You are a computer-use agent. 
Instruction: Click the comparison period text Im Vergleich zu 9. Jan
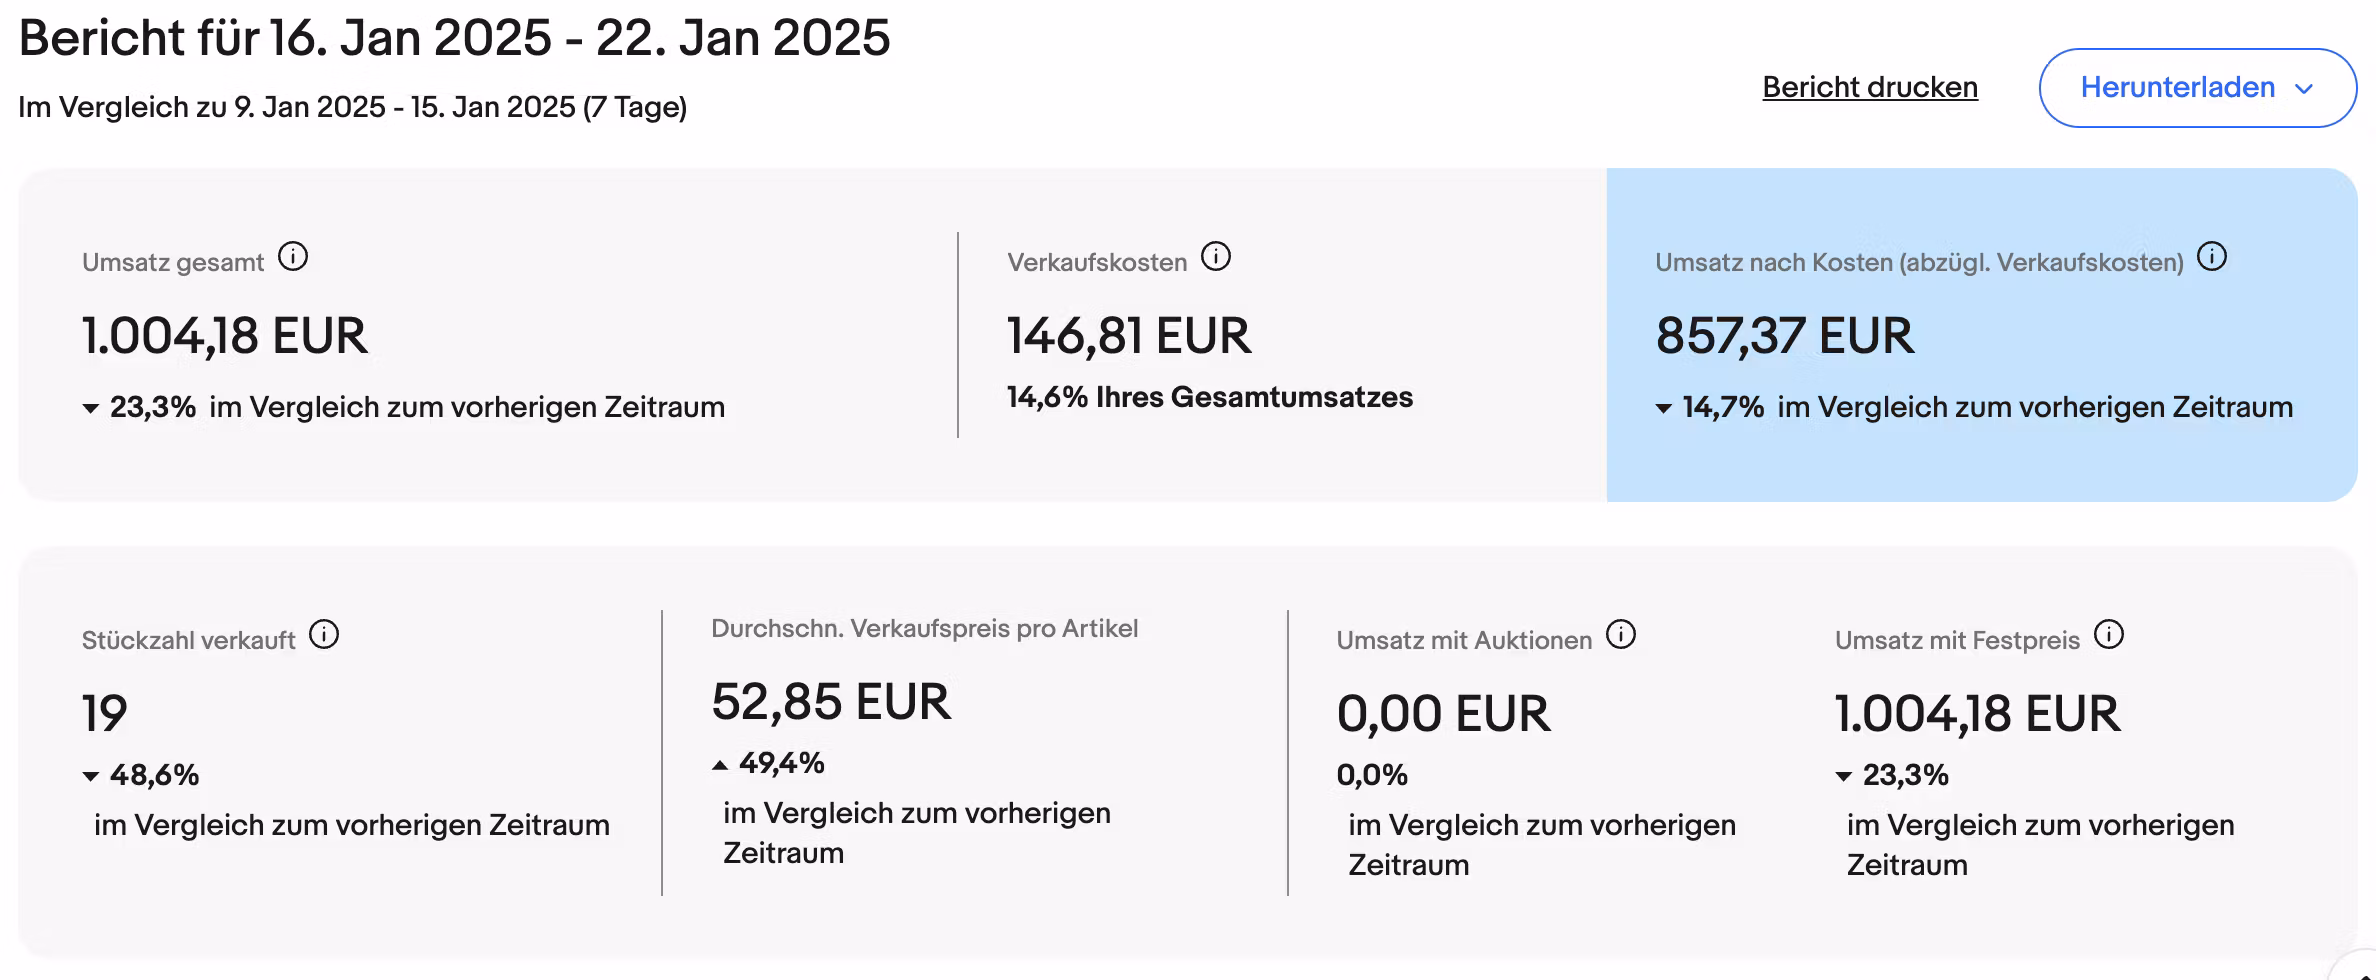[x=352, y=107]
